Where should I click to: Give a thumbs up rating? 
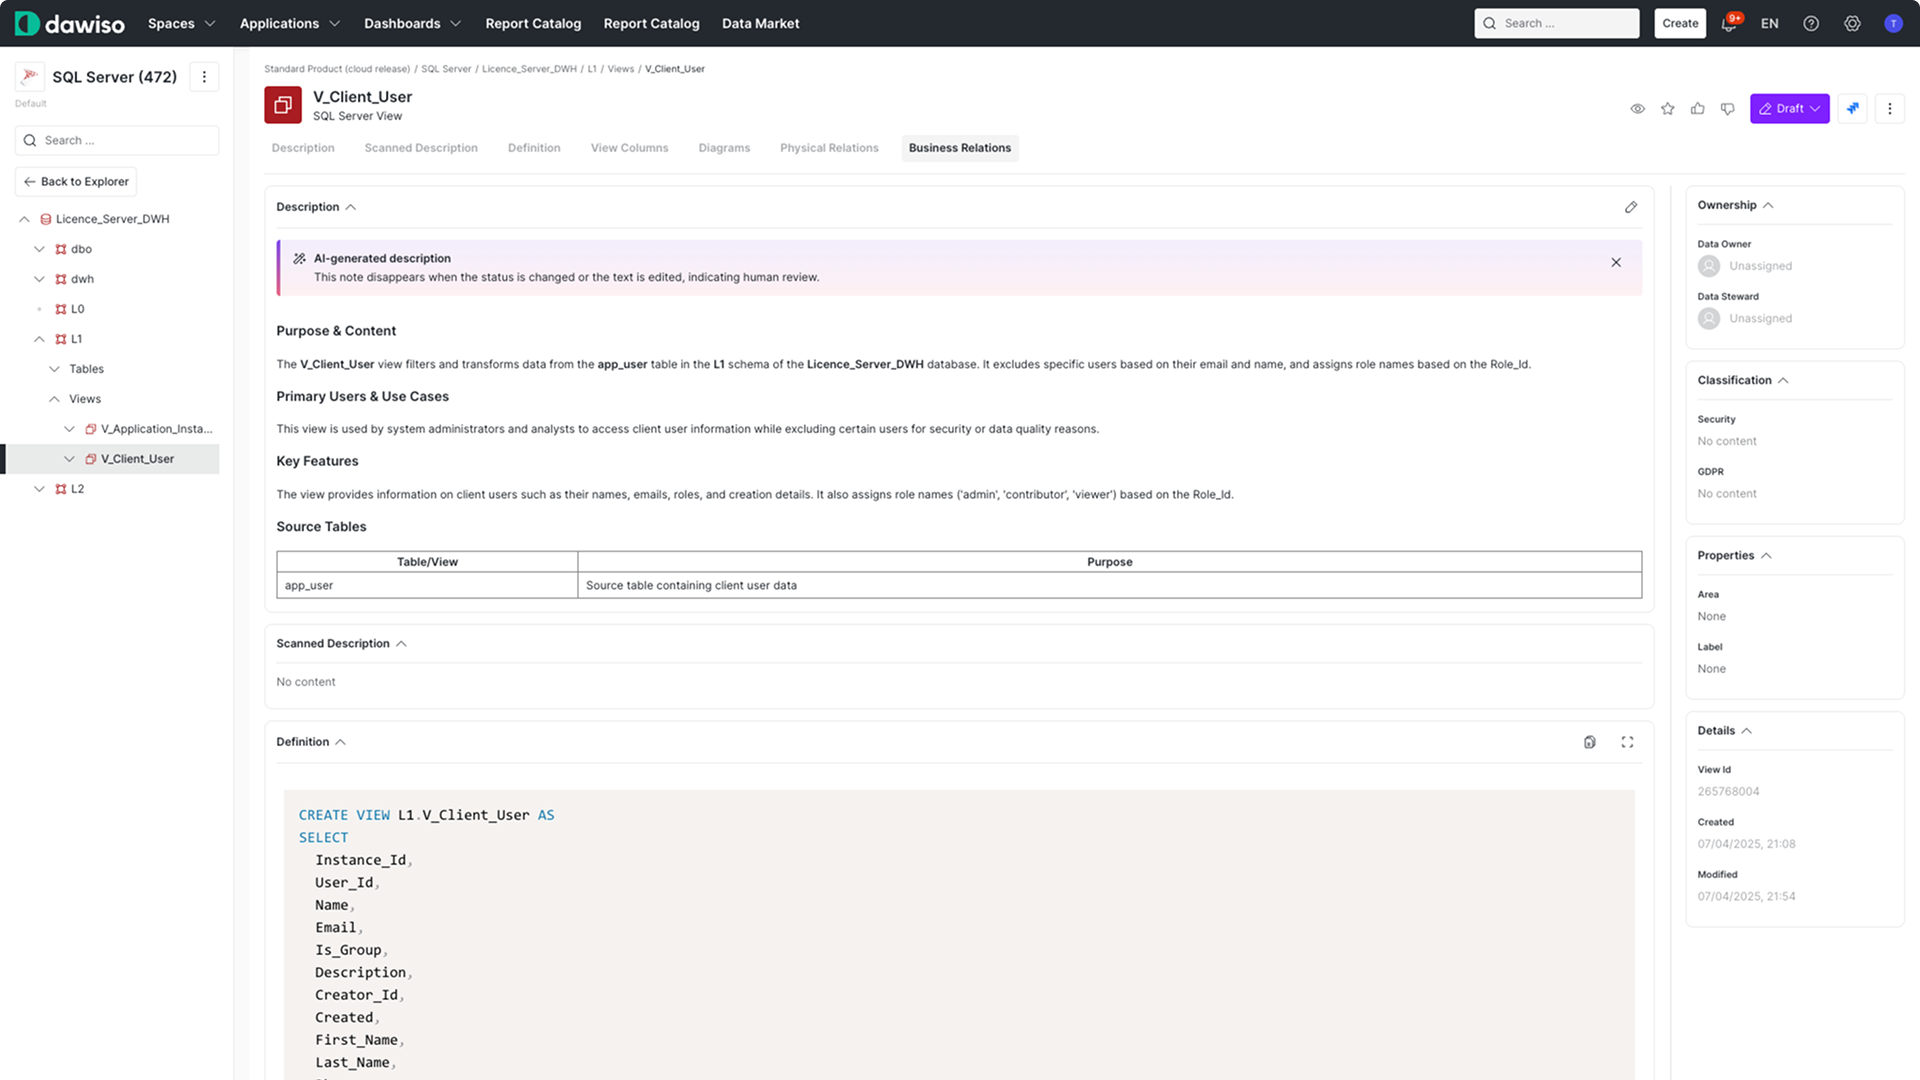click(x=1697, y=108)
